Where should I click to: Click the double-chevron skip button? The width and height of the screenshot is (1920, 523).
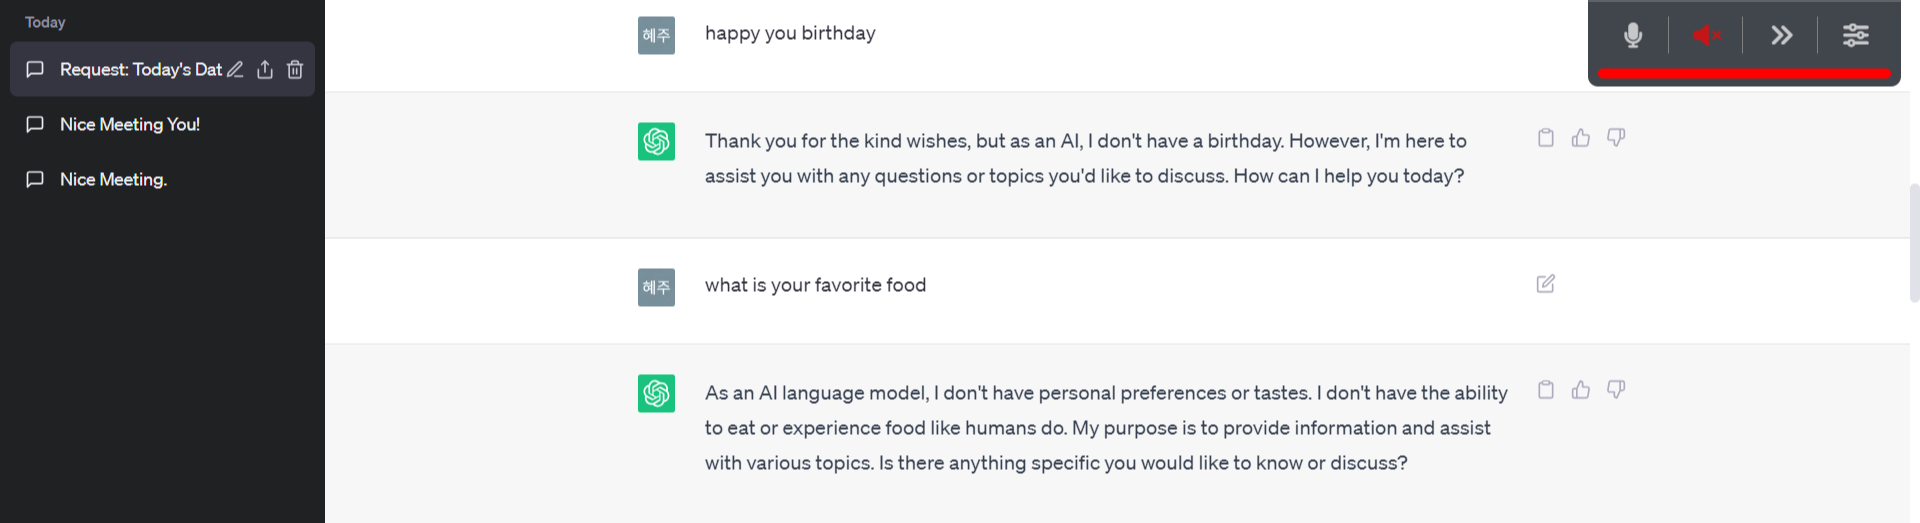(1781, 35)
